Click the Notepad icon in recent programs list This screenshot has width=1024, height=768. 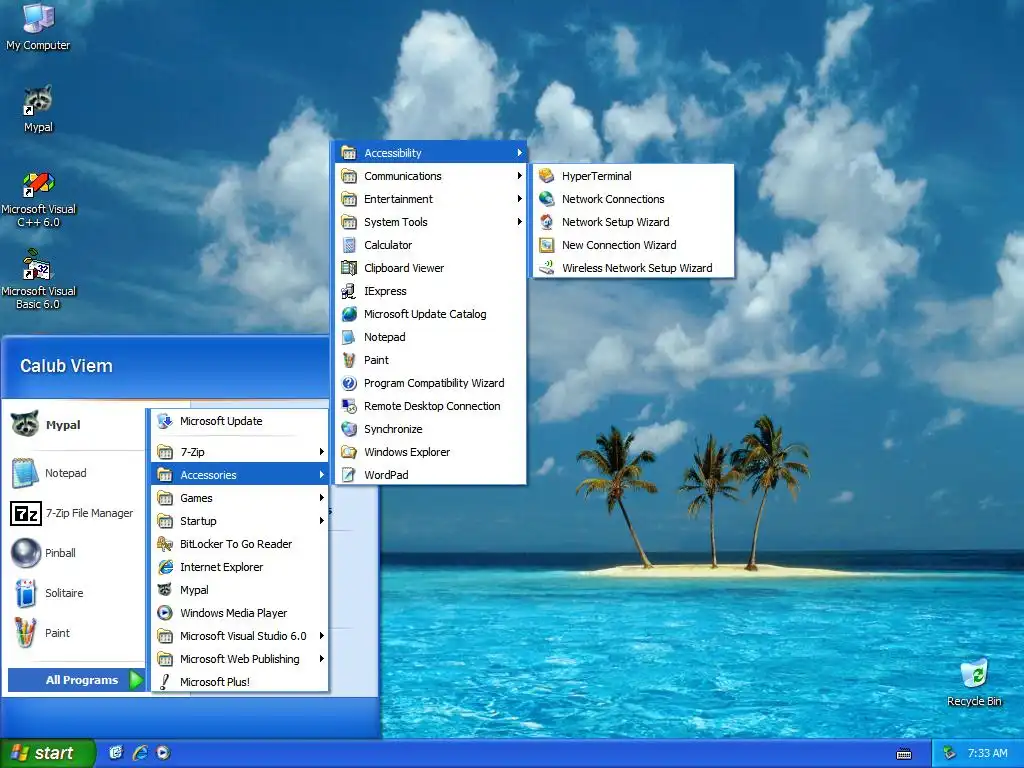(25, 473)
